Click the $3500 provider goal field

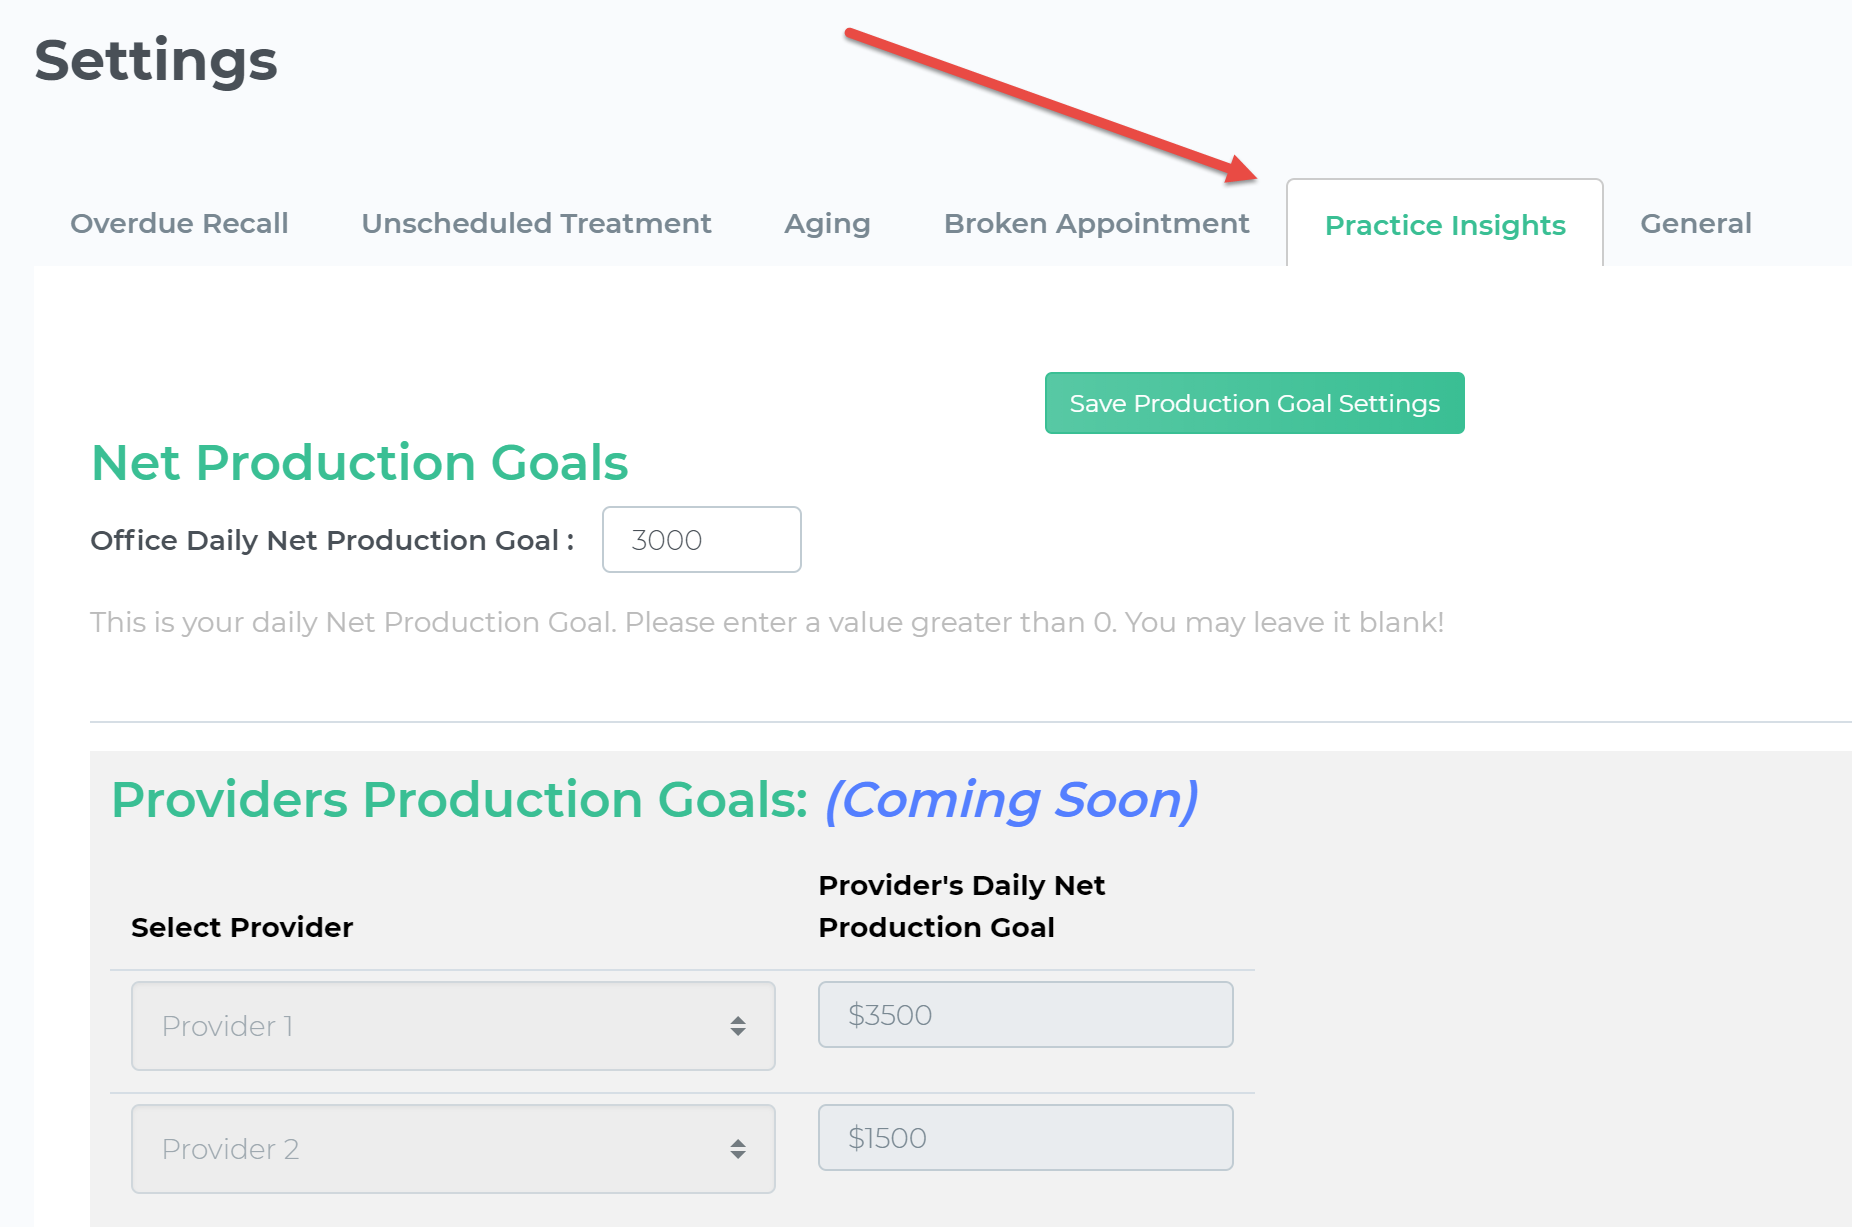pyautogui.click(x=1025, y=1015)
